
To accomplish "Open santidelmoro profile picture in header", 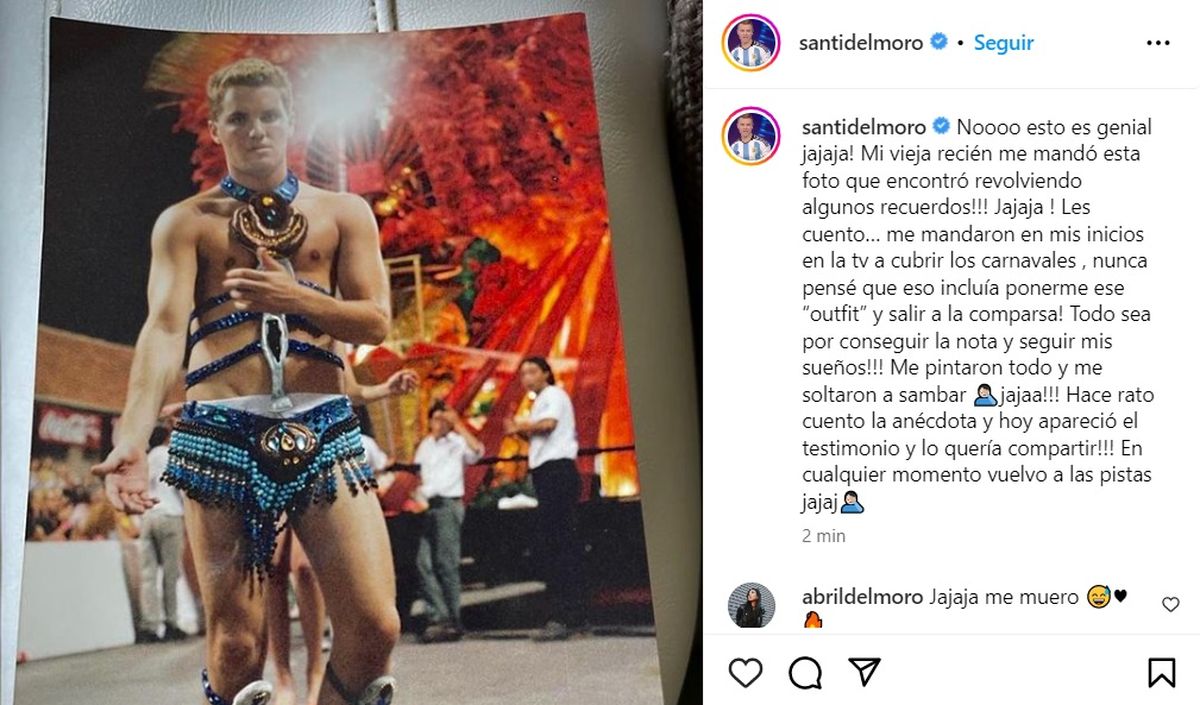I will pyautogui.click(x=750, y=43).
